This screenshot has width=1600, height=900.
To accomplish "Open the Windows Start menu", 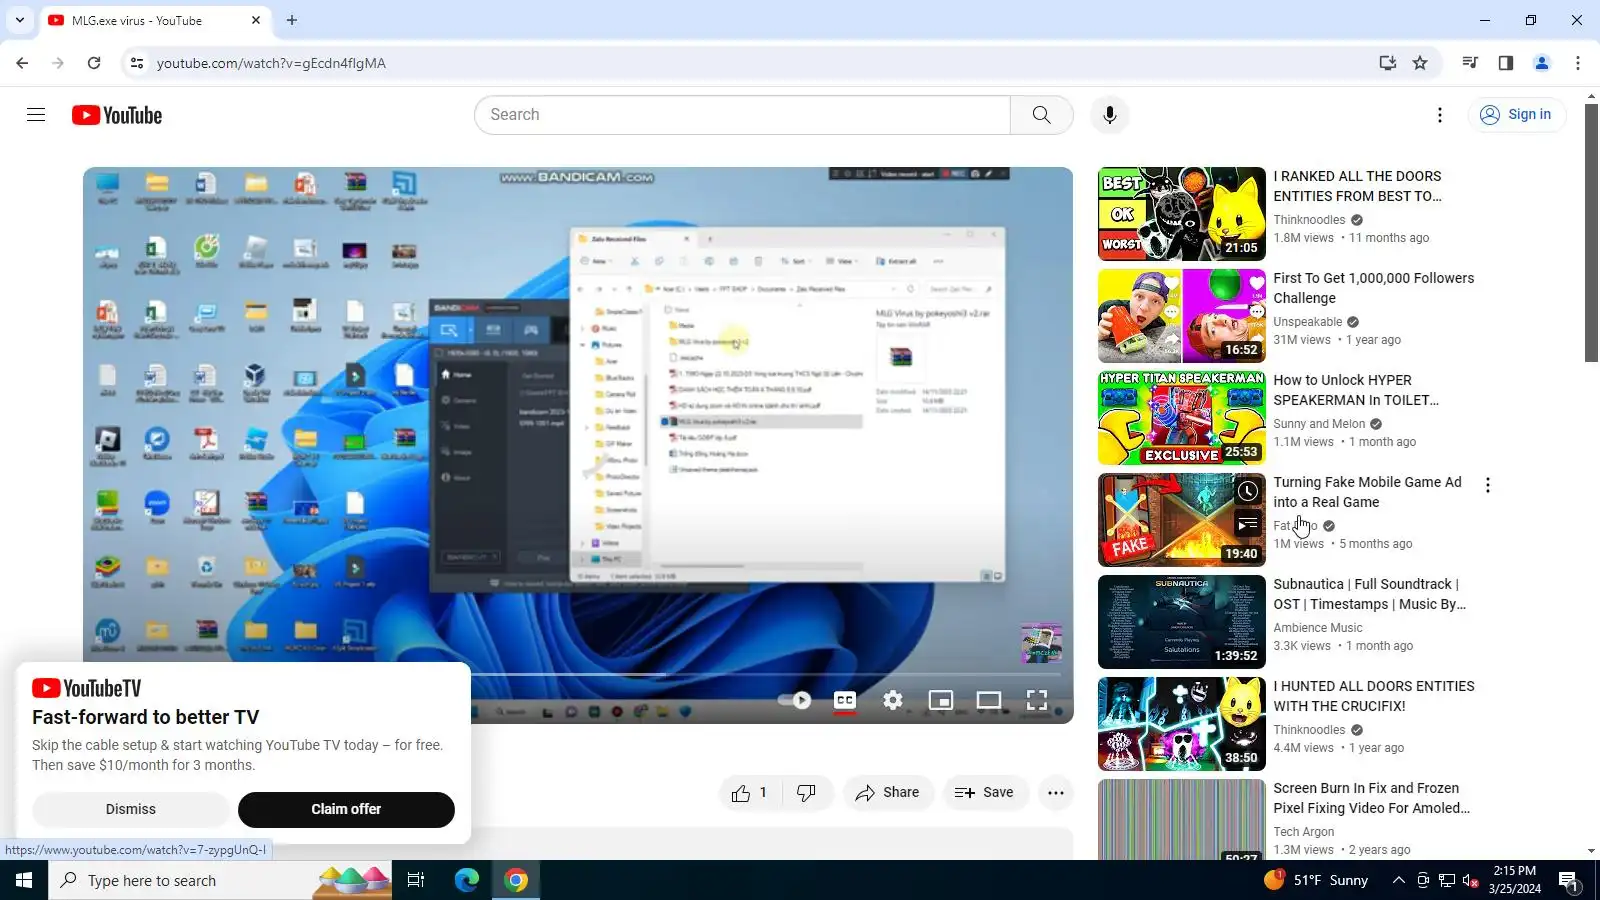I will [24, 880].
